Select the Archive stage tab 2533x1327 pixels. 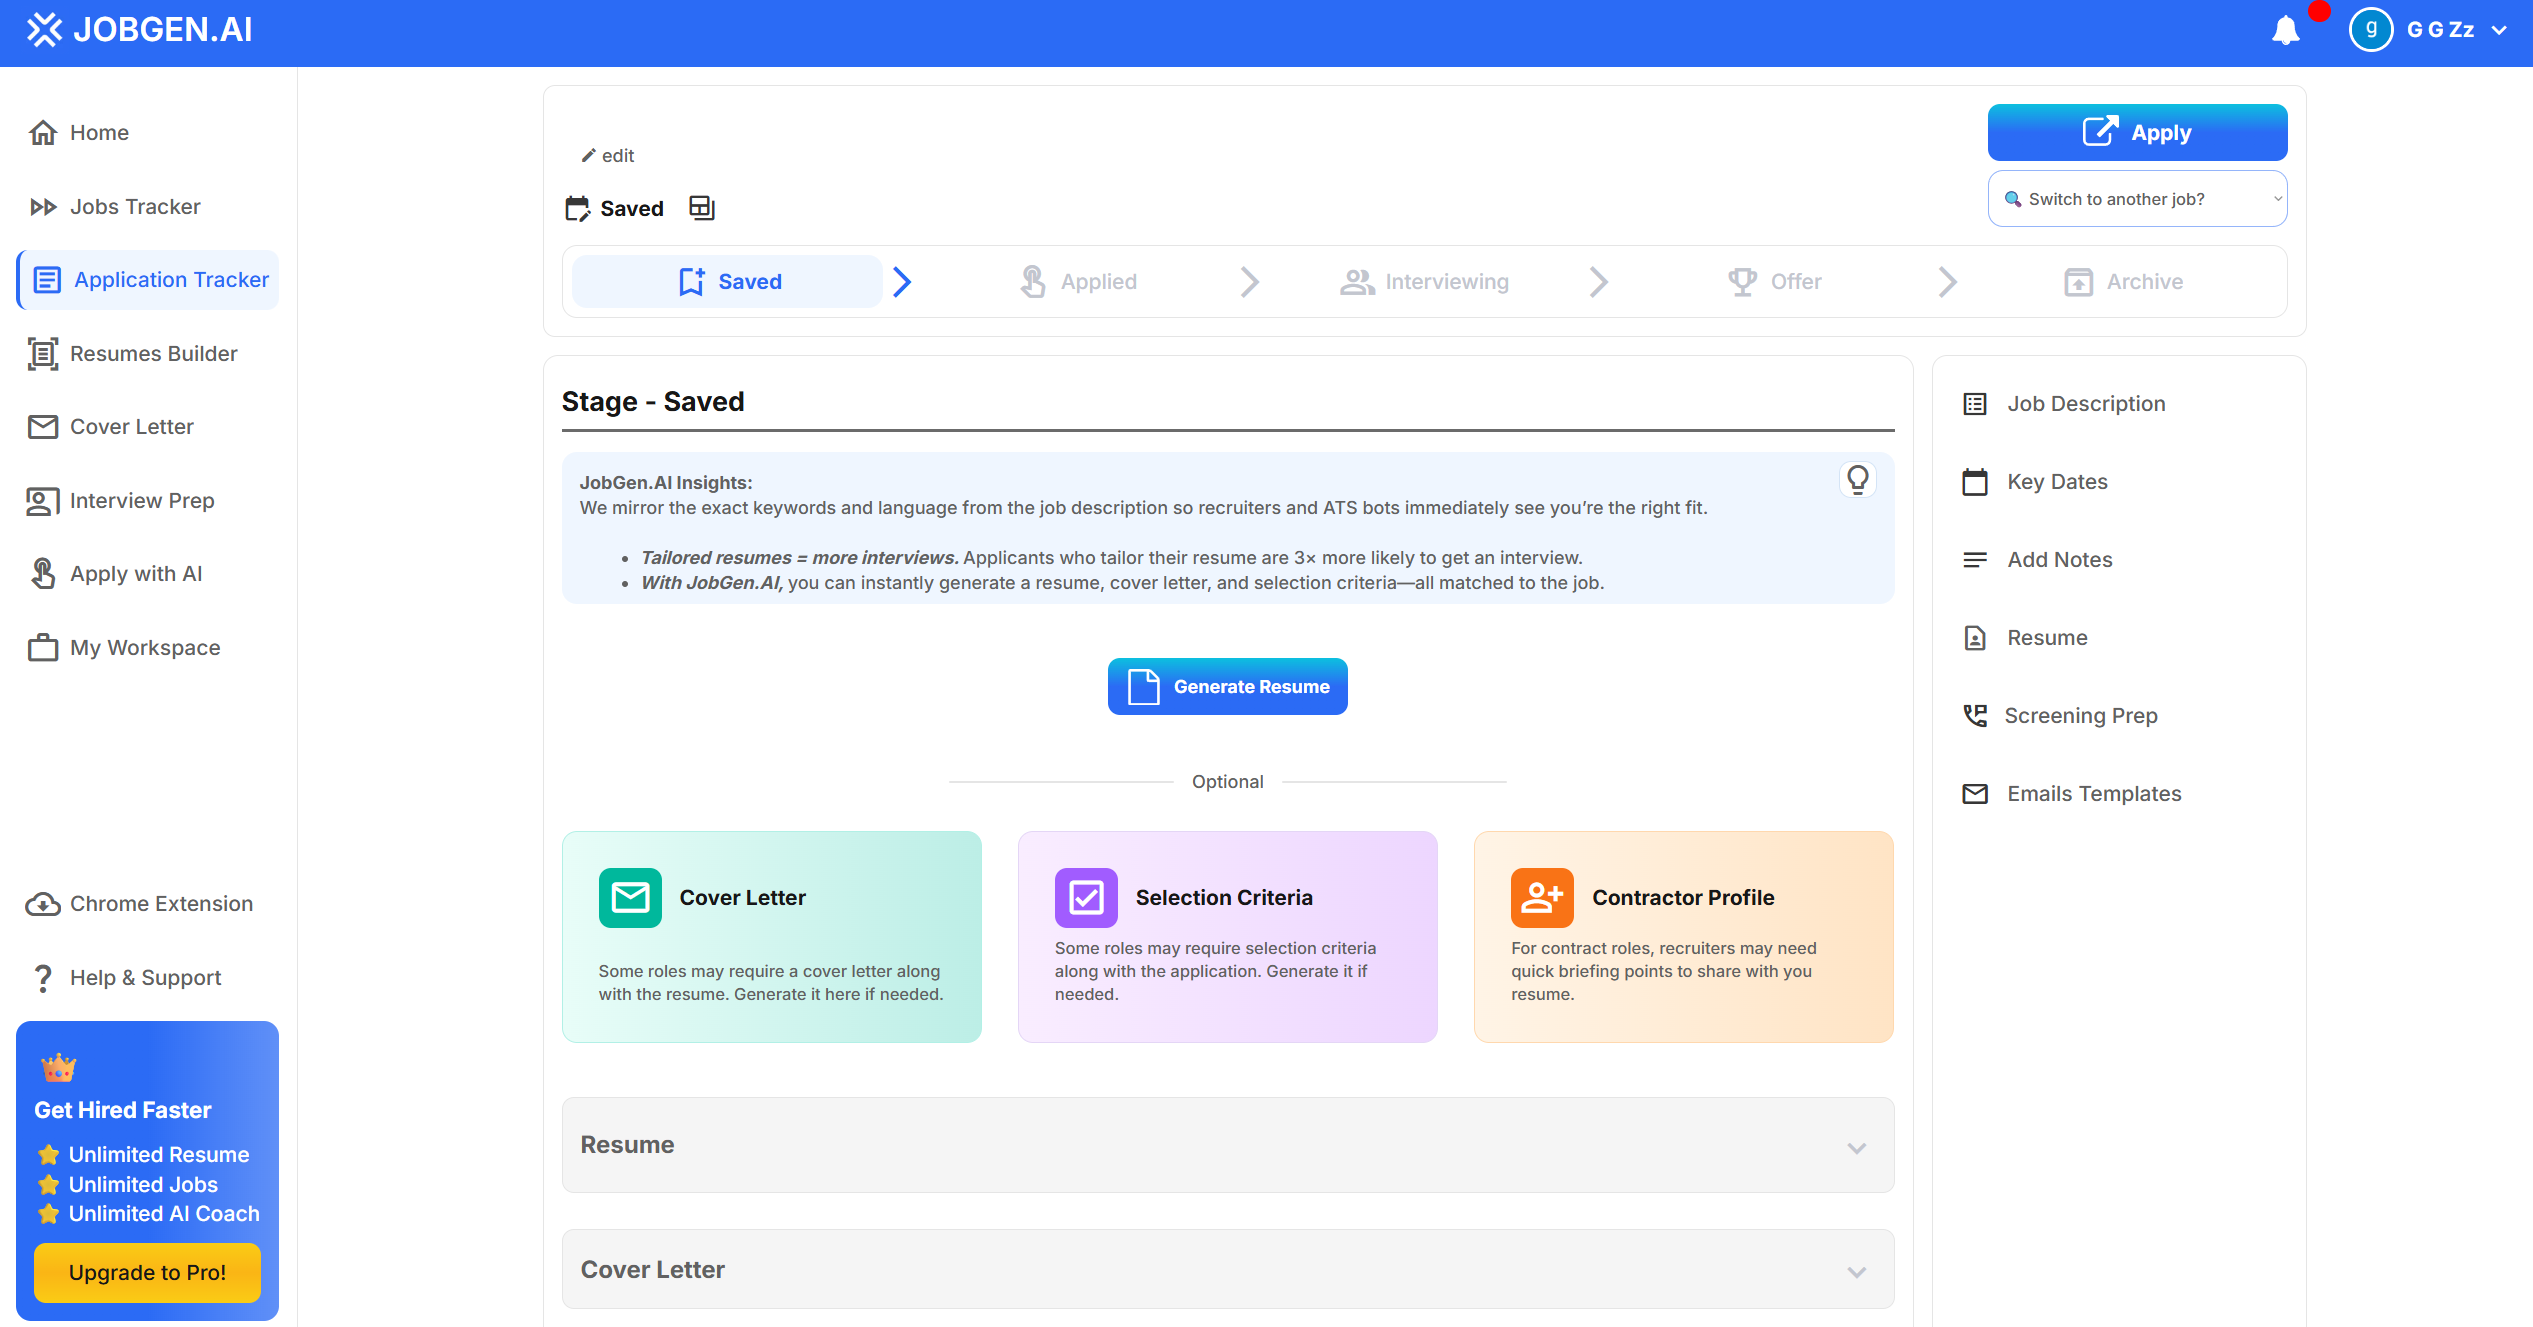pyautogui.click(x=2123, y=282)
